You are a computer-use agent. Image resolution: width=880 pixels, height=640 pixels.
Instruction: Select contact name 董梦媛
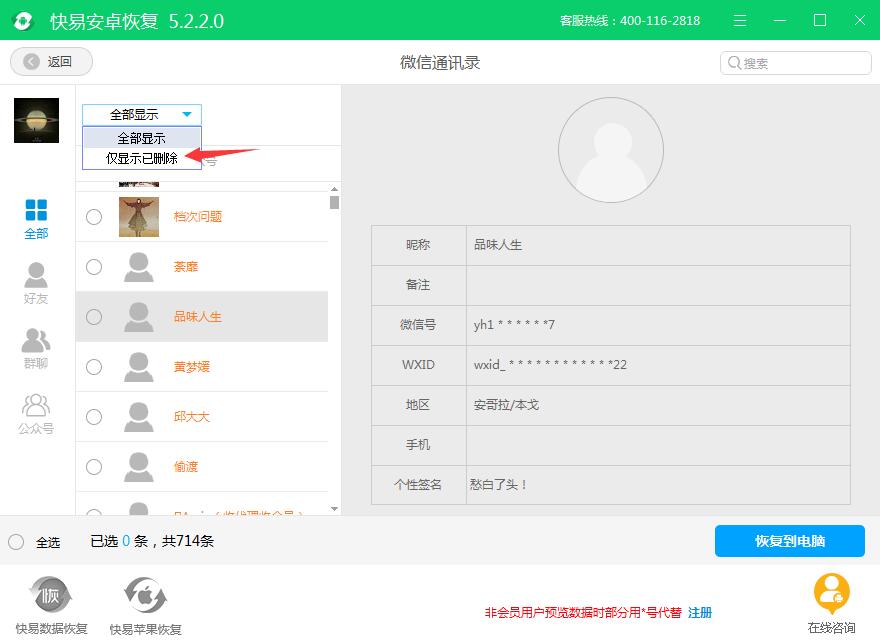192,367
